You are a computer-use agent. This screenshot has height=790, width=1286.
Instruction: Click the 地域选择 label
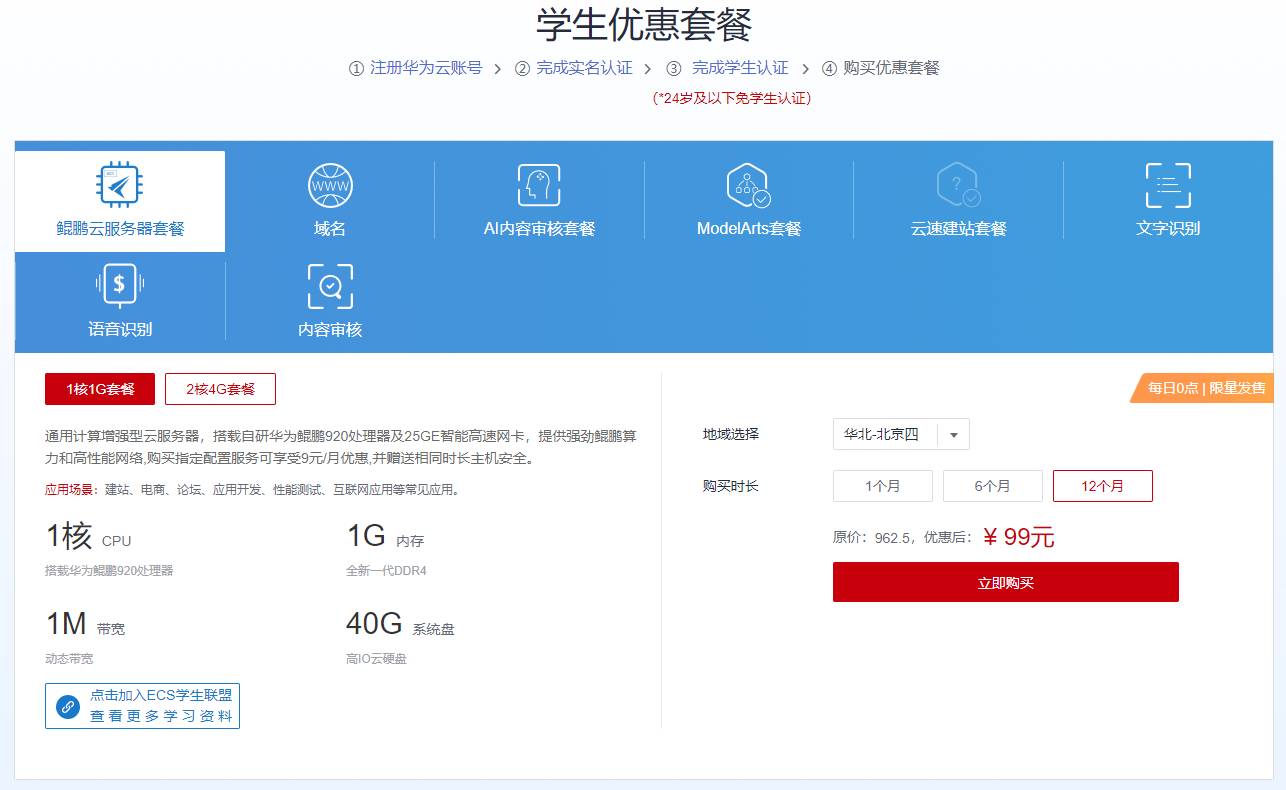(x=731, y=434)
